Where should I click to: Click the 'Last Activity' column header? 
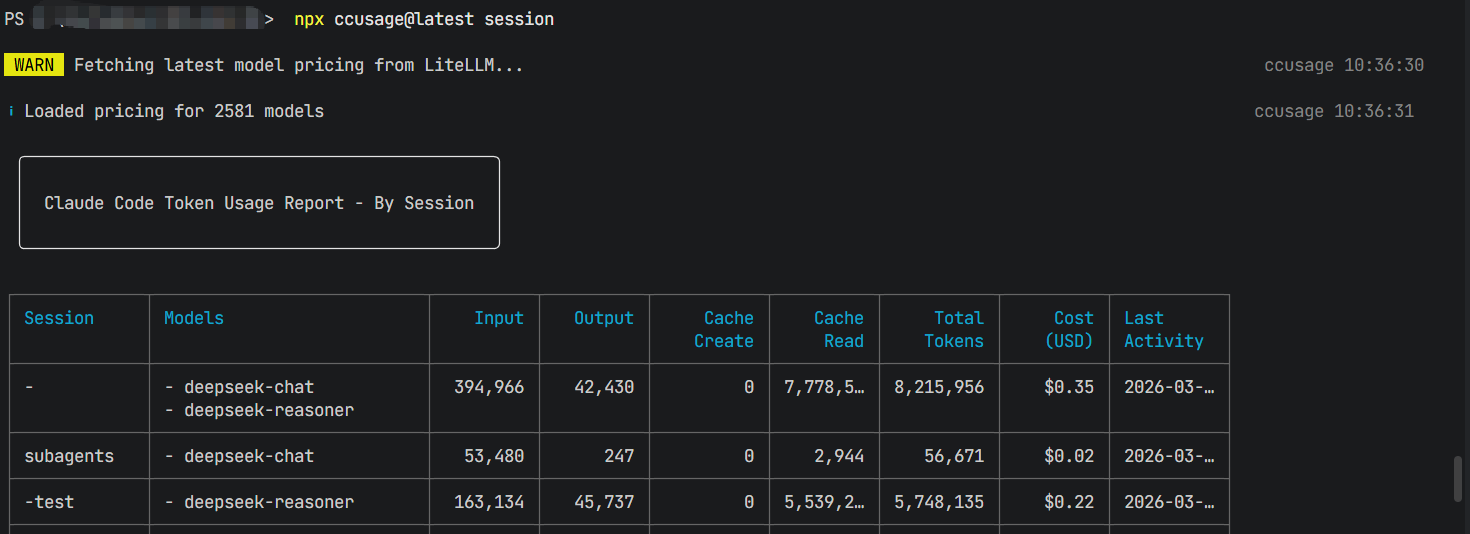[1164, 329]
